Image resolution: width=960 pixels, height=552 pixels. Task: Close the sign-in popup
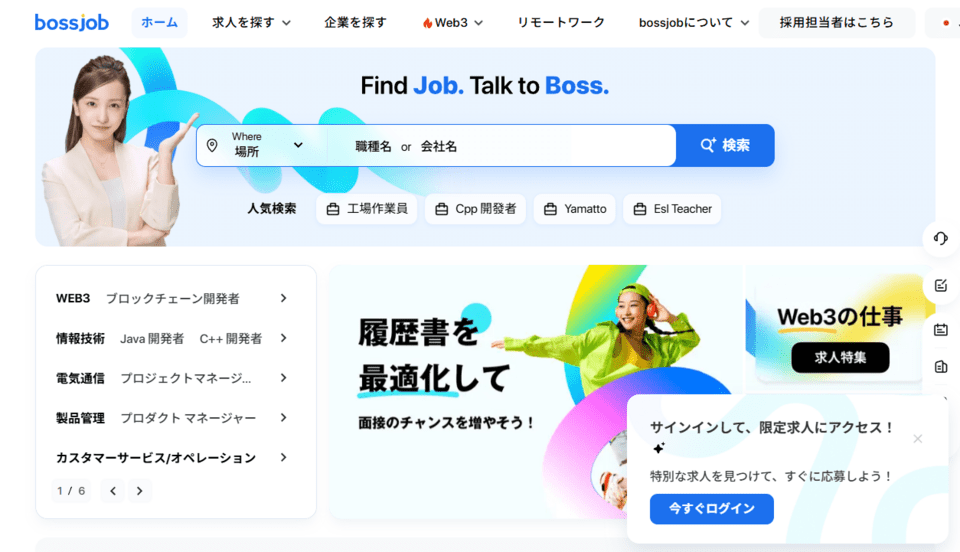coord(917,439)
